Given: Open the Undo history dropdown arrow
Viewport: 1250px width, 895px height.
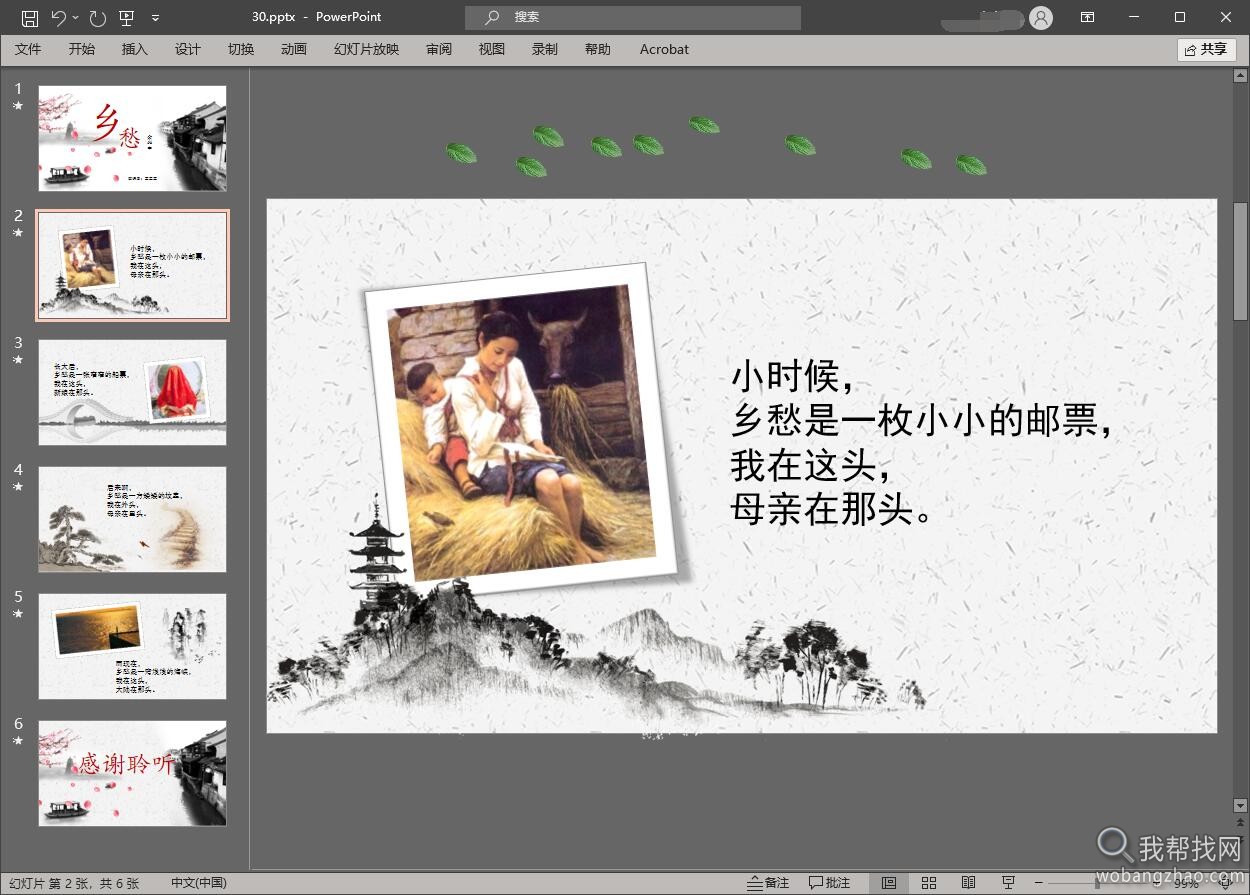Looking at the screenshot, I should click(75, 18).
